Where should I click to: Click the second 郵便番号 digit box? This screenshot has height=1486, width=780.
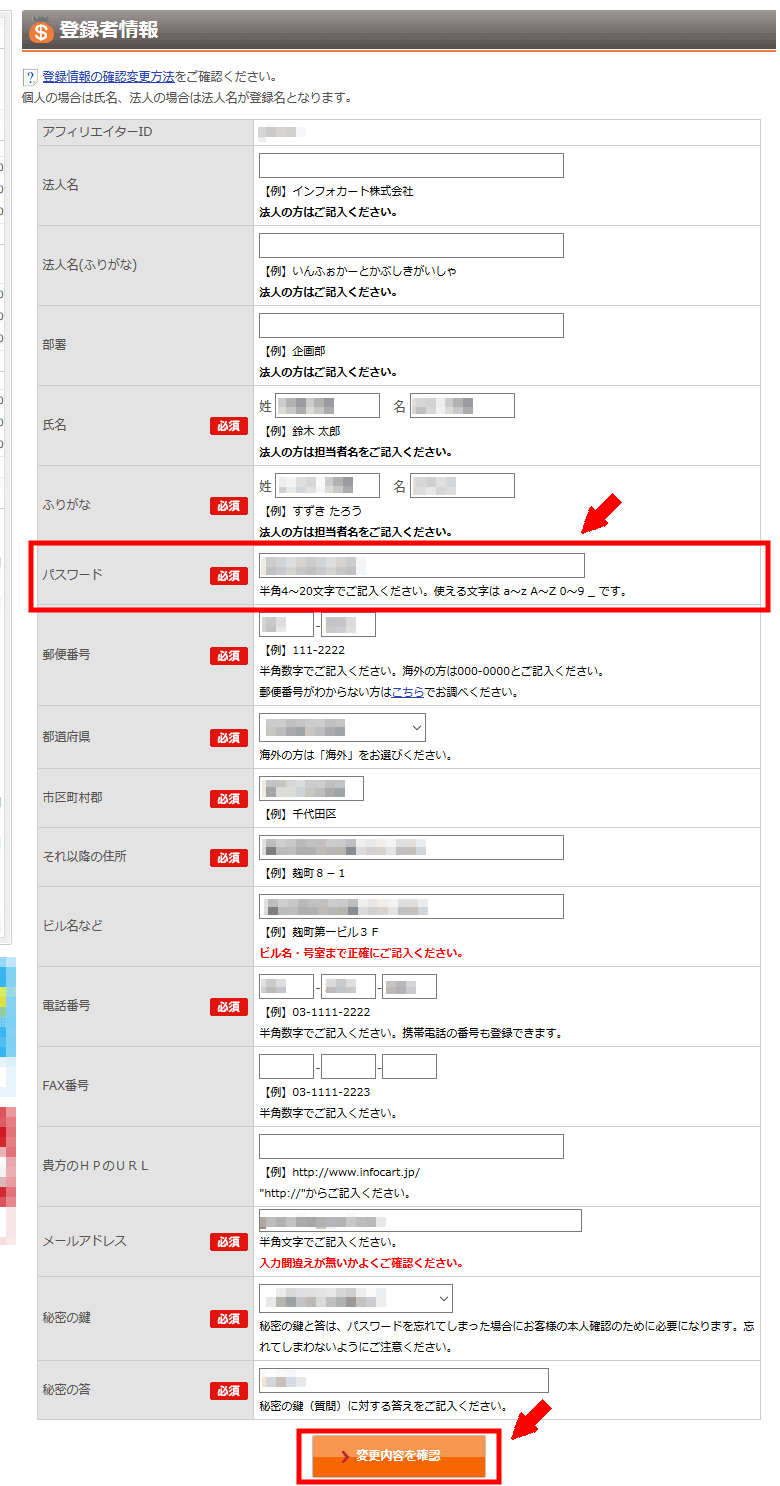coord(348,625)
